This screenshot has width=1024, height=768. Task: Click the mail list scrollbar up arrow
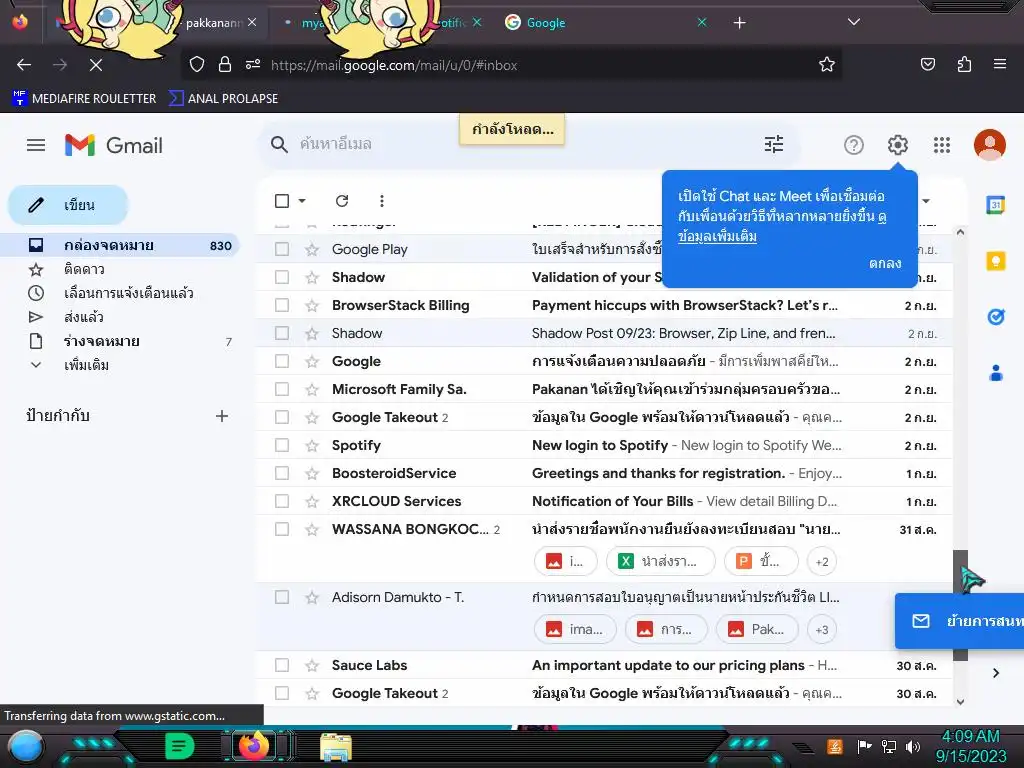tap(959, 232)
